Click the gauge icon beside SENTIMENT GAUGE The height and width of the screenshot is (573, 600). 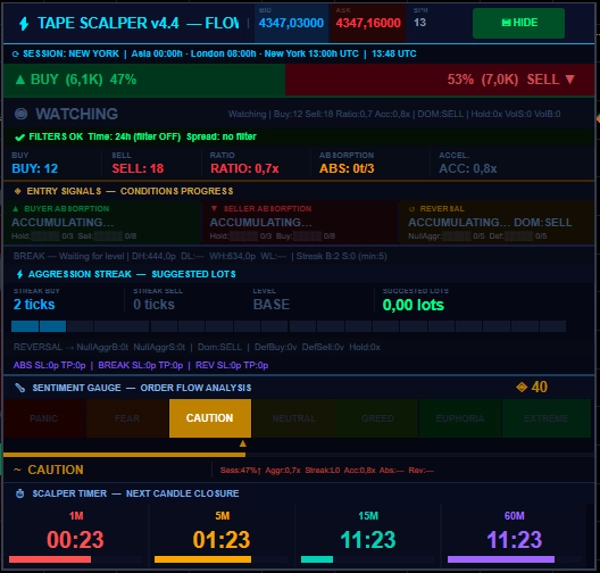coord(20,388)
